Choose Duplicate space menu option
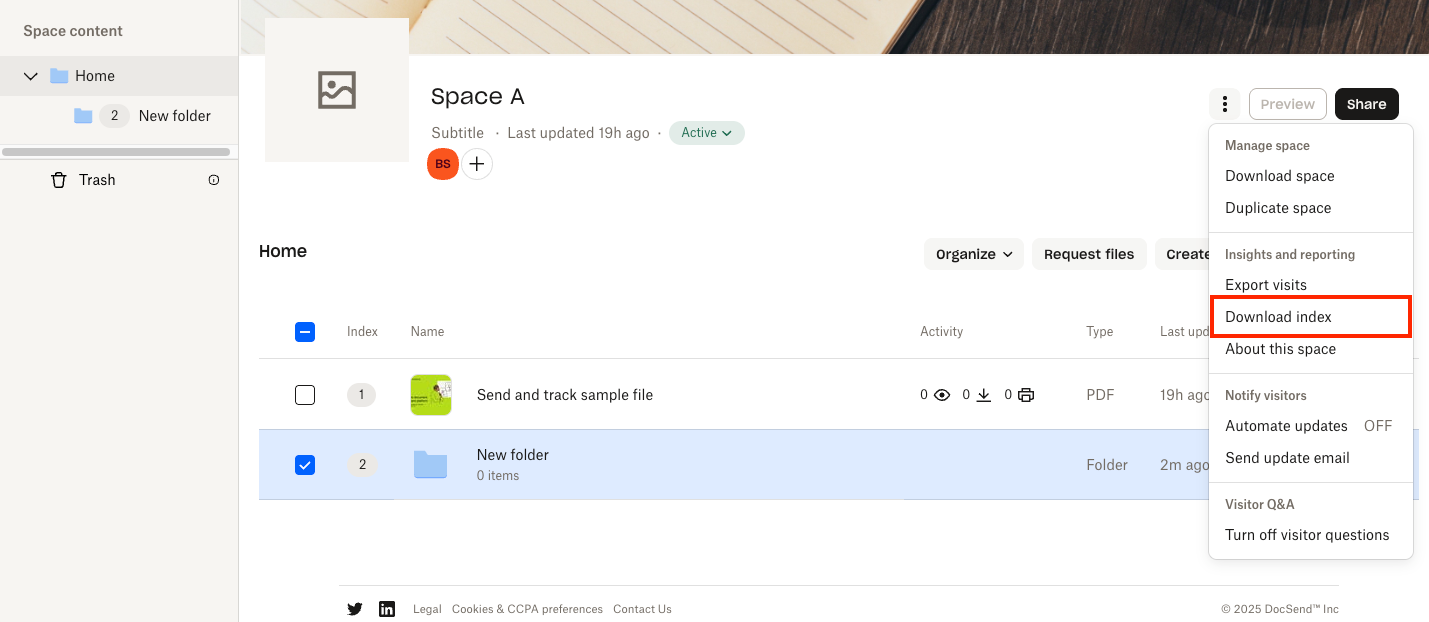 click(x=1278, y=208)
